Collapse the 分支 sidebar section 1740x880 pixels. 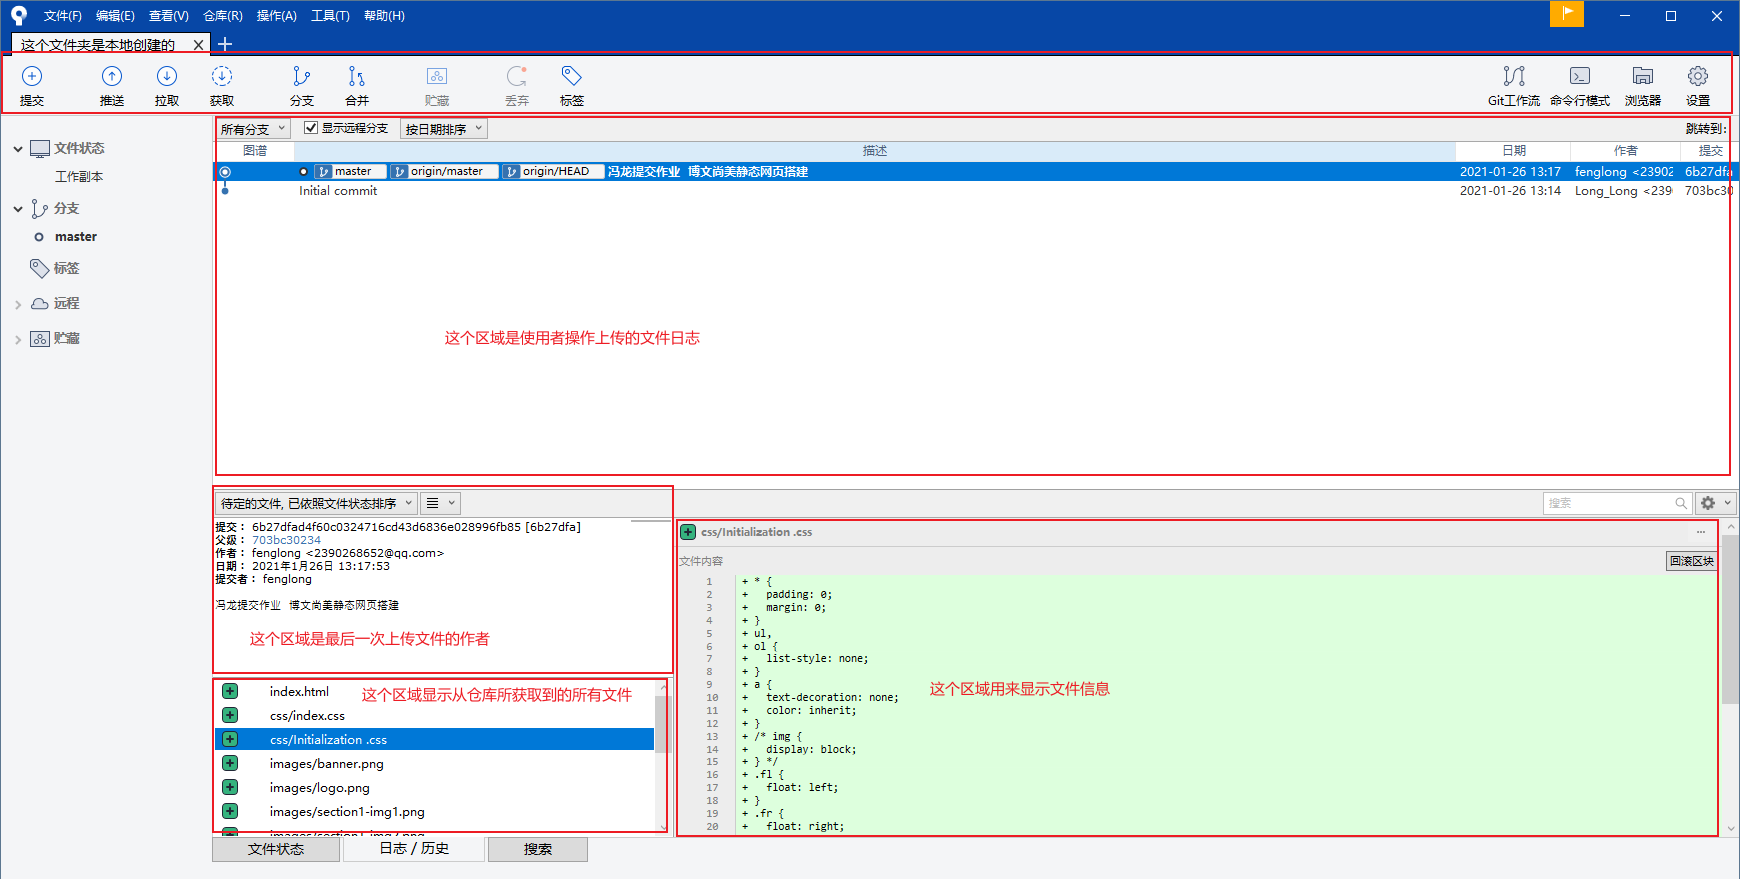[18, 209]
